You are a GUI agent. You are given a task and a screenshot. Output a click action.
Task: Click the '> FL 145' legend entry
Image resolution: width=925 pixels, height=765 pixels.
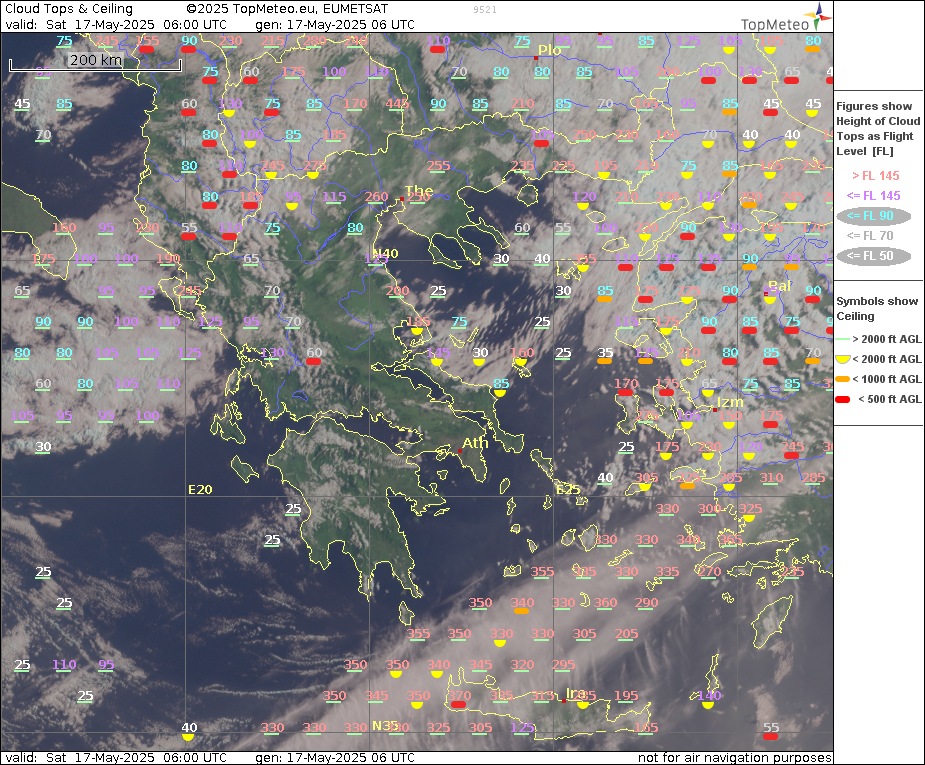(875, 176)
